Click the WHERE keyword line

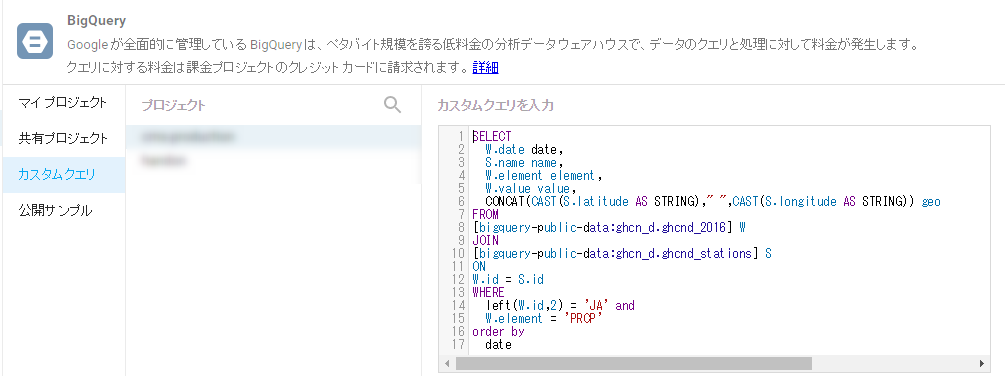(x=488, y=293)
